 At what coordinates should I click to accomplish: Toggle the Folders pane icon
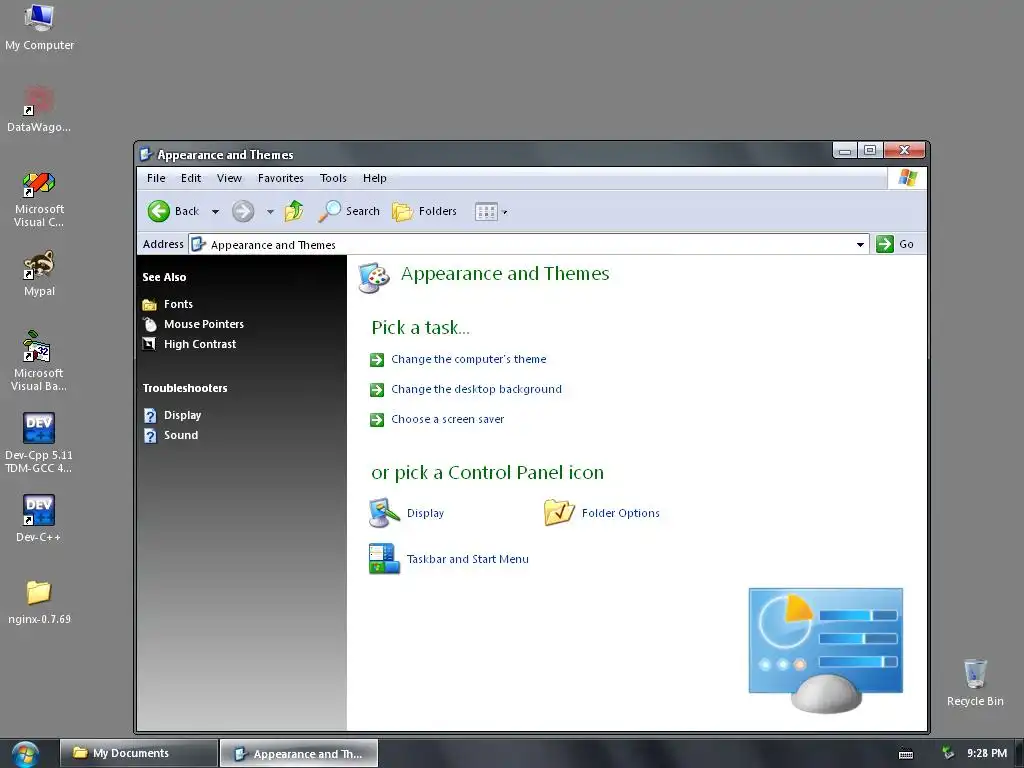coord(402,211)
